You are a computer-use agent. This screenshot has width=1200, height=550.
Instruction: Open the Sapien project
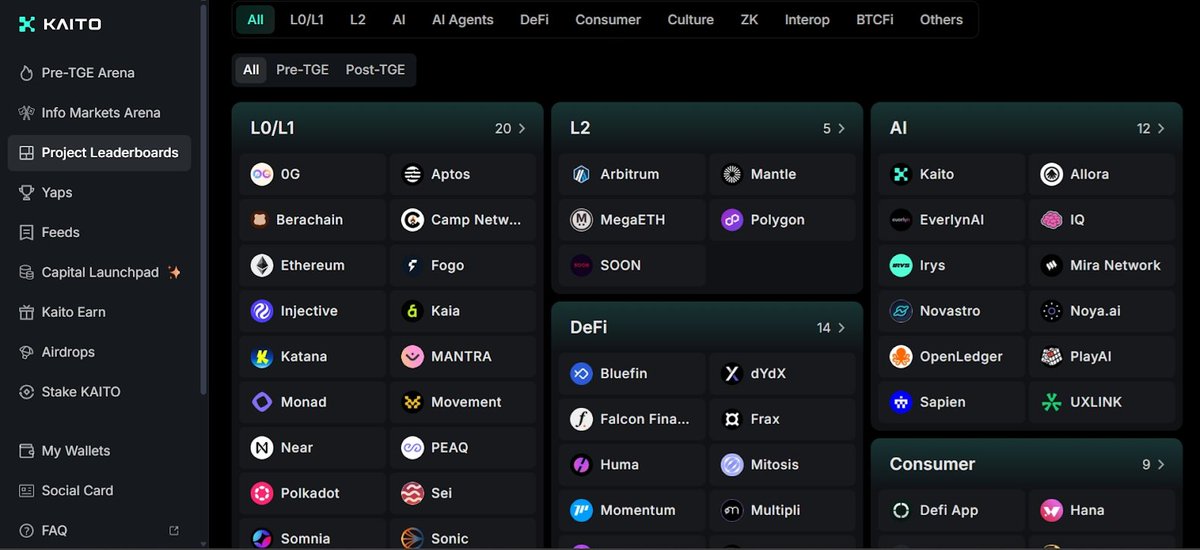[x=952, y=402]
